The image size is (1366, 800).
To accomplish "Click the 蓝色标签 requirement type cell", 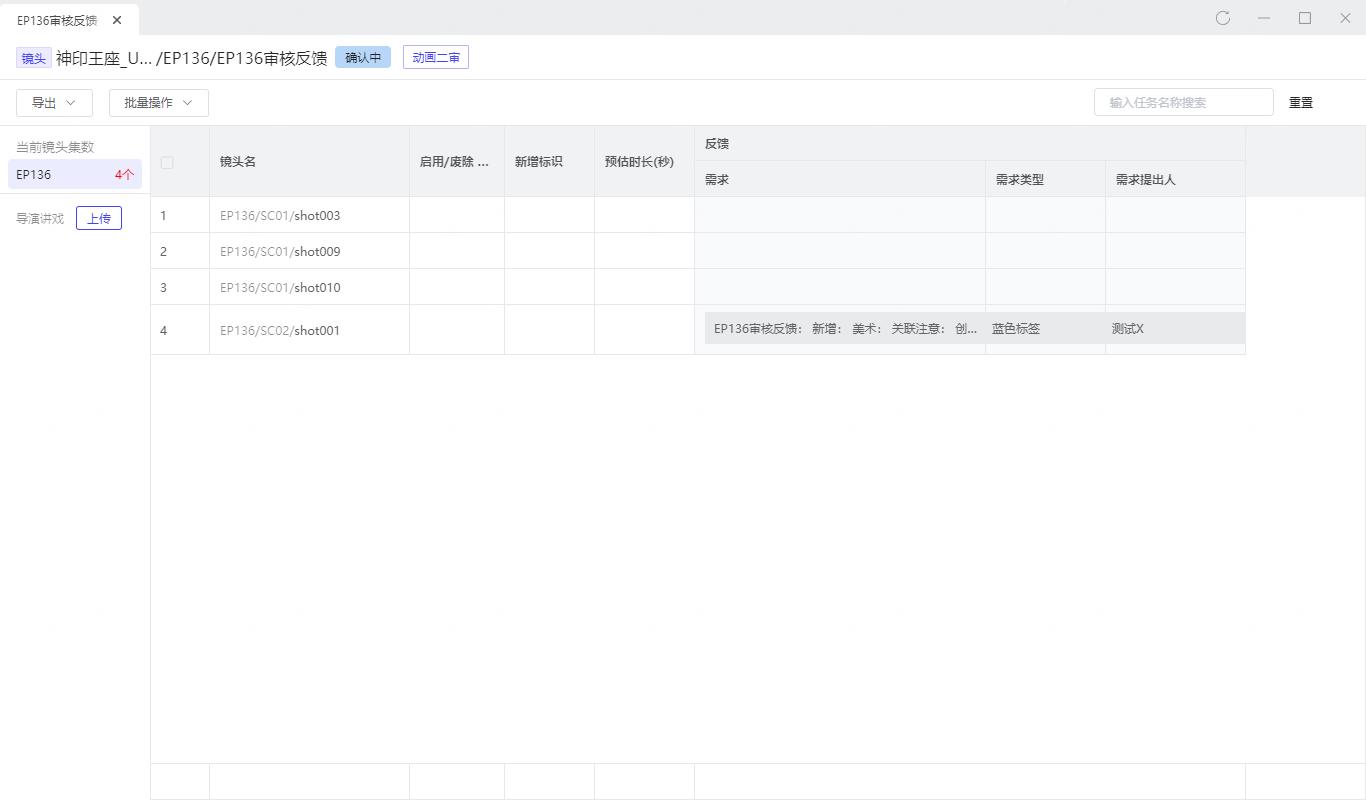I will [x=1016, y=329].
